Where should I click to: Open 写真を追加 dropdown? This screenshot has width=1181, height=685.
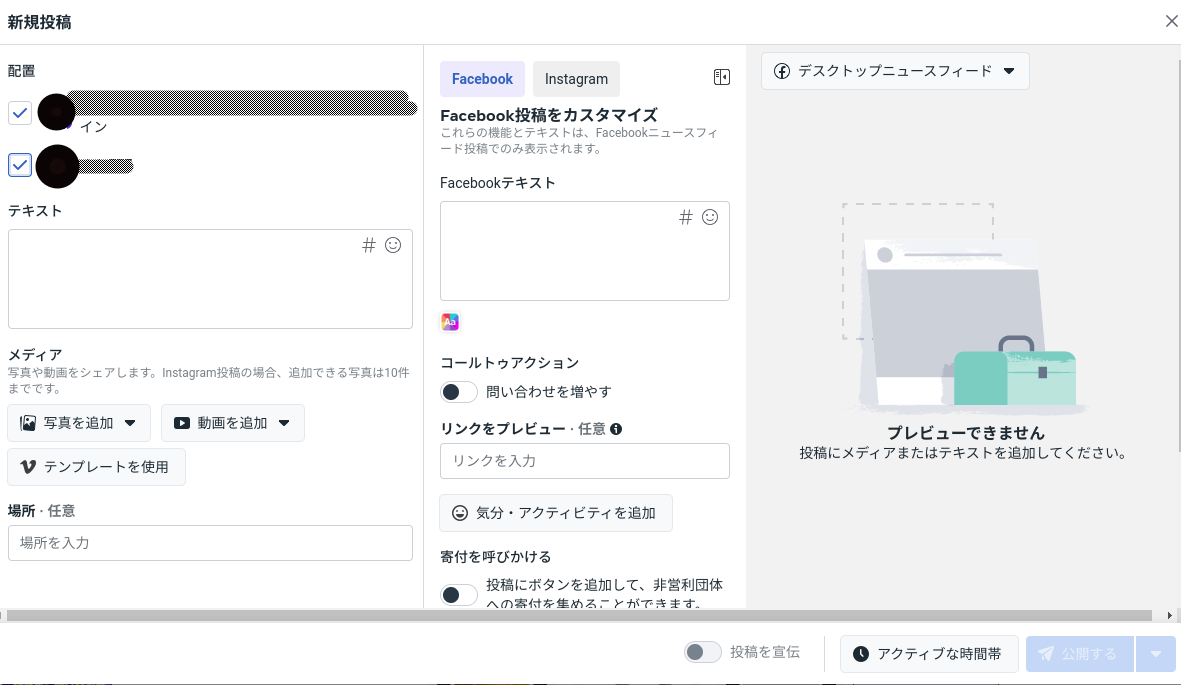(79, 423)
